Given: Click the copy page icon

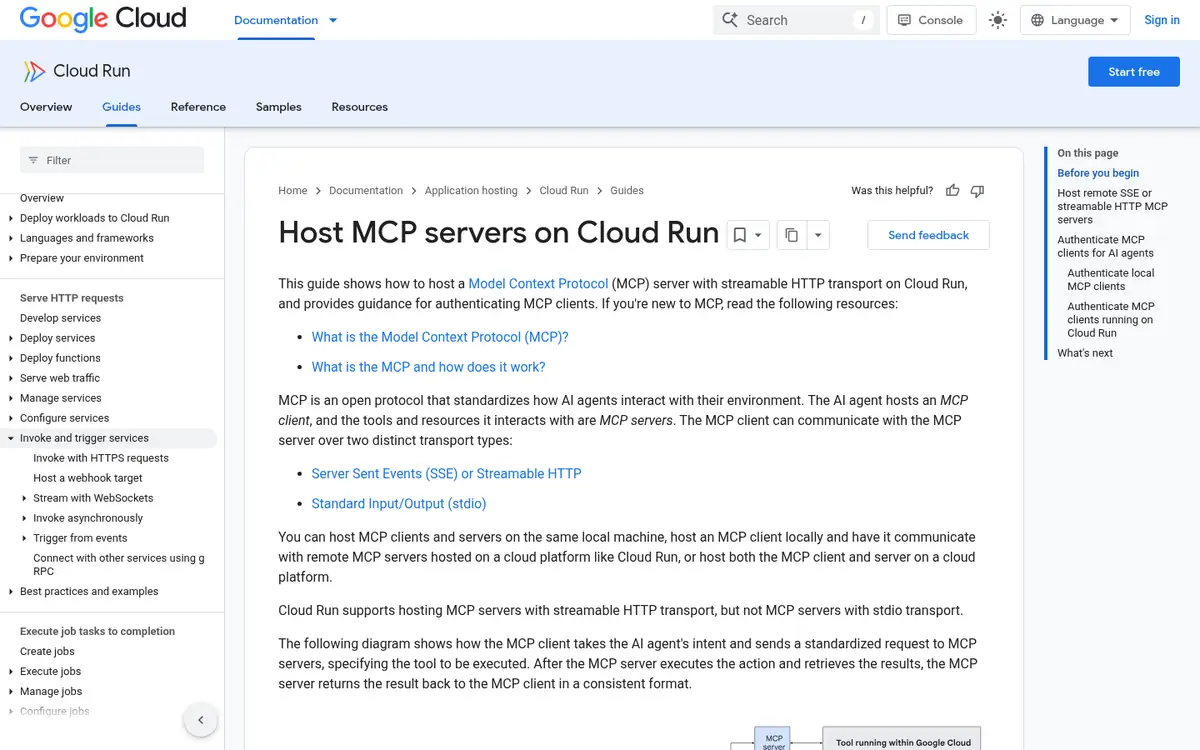Looking at the screenshot, I should tap(791, 235).
